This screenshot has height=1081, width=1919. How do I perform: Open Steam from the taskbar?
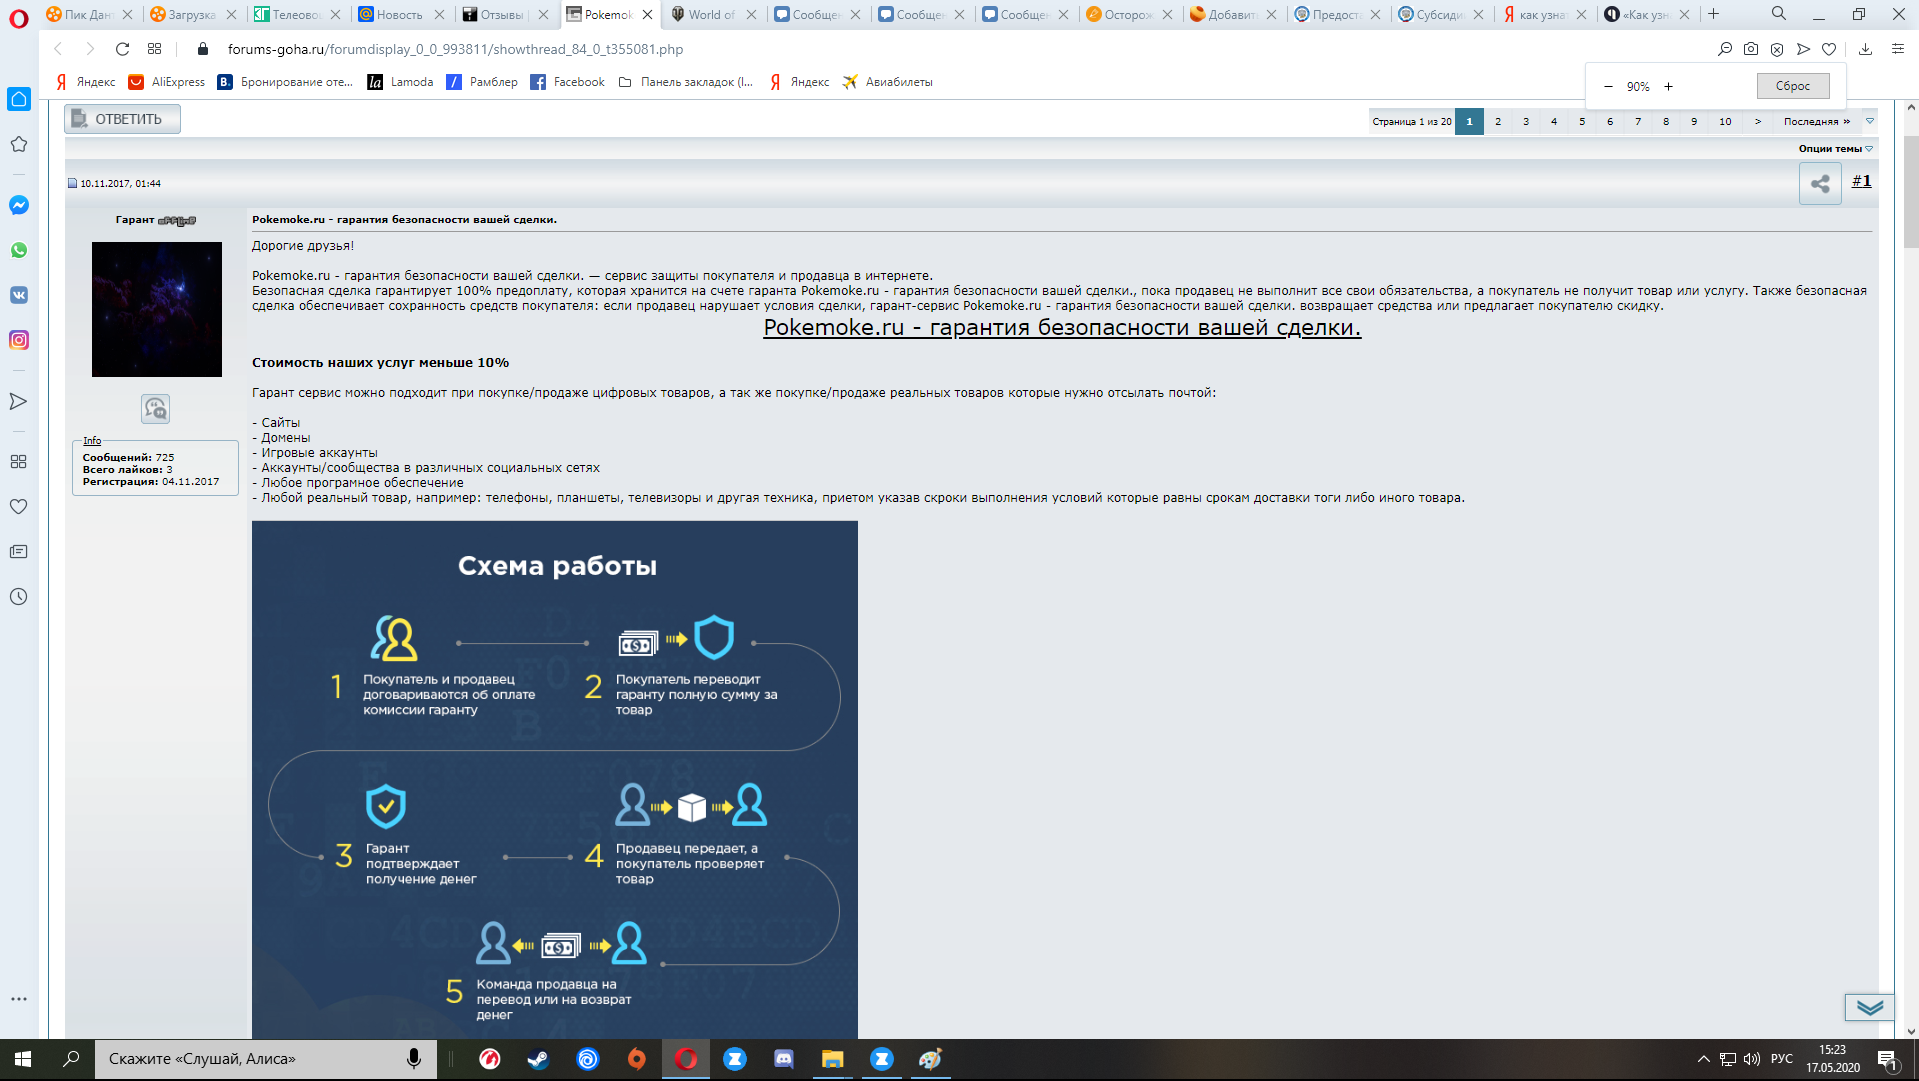click(538, 1059)
